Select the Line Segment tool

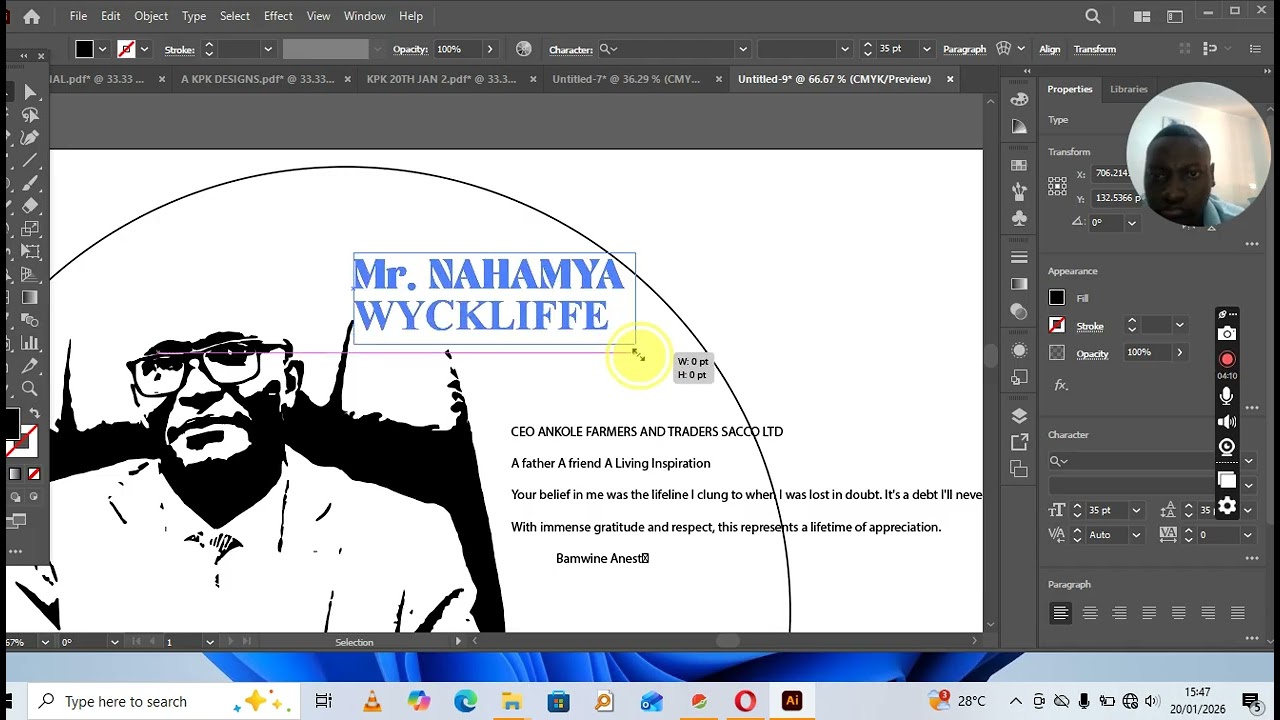(x=30, y=161)
